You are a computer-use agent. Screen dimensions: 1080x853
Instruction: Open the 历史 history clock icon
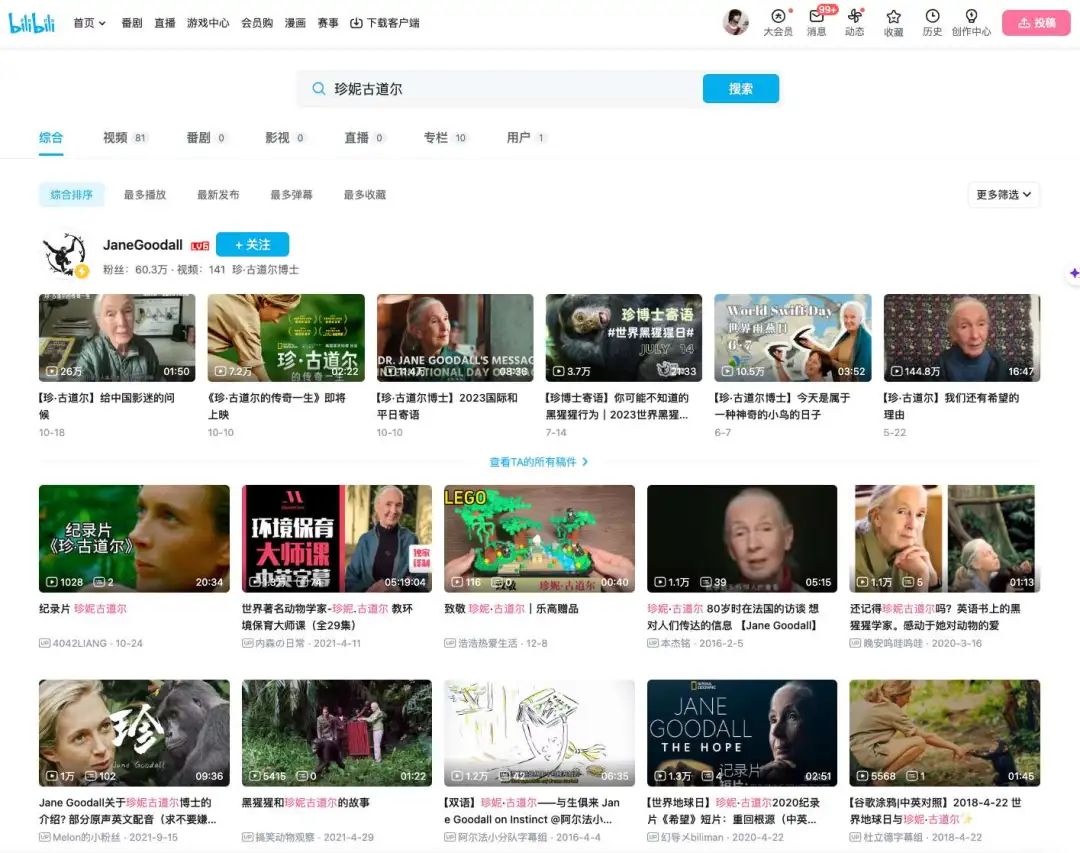(932, 22)
